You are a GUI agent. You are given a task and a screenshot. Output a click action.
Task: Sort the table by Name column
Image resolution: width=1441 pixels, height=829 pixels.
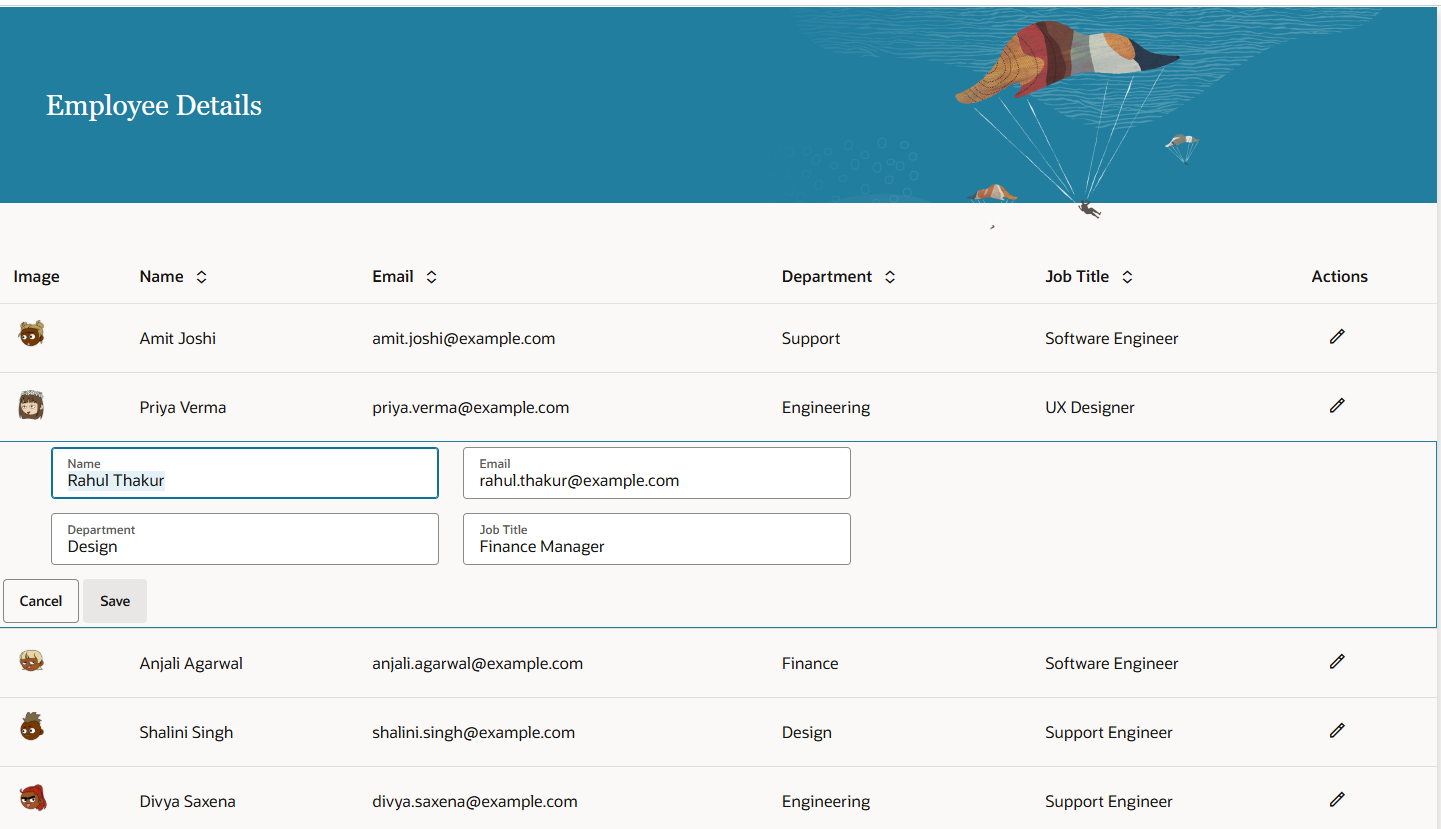(201, 277)
